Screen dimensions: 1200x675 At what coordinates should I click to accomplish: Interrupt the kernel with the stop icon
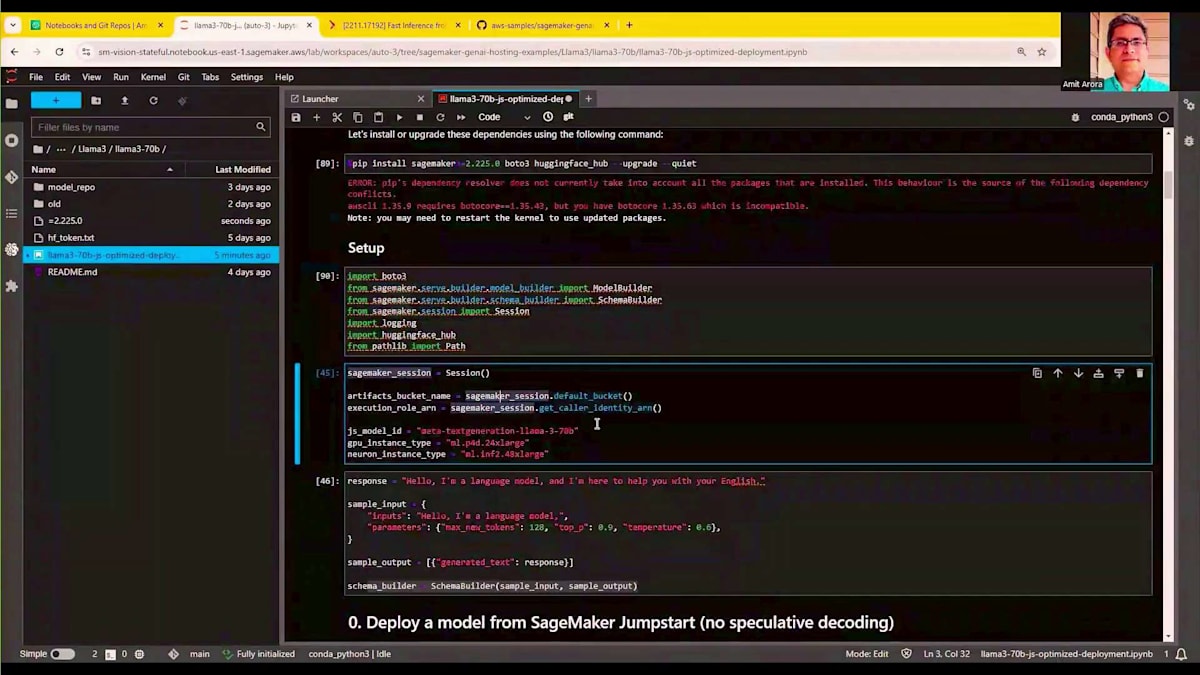click(x=419, y=117)
